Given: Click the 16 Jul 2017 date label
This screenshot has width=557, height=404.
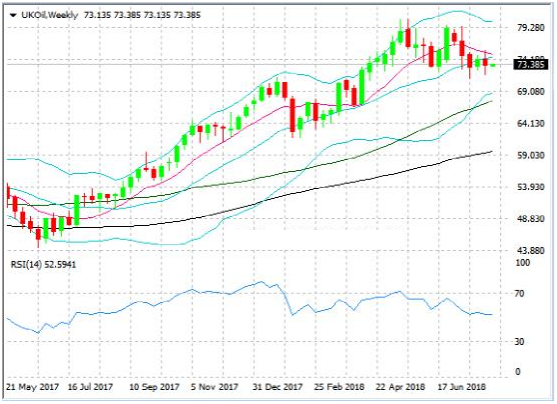Looking at the screenshot, I should click(x=90, y=387).
